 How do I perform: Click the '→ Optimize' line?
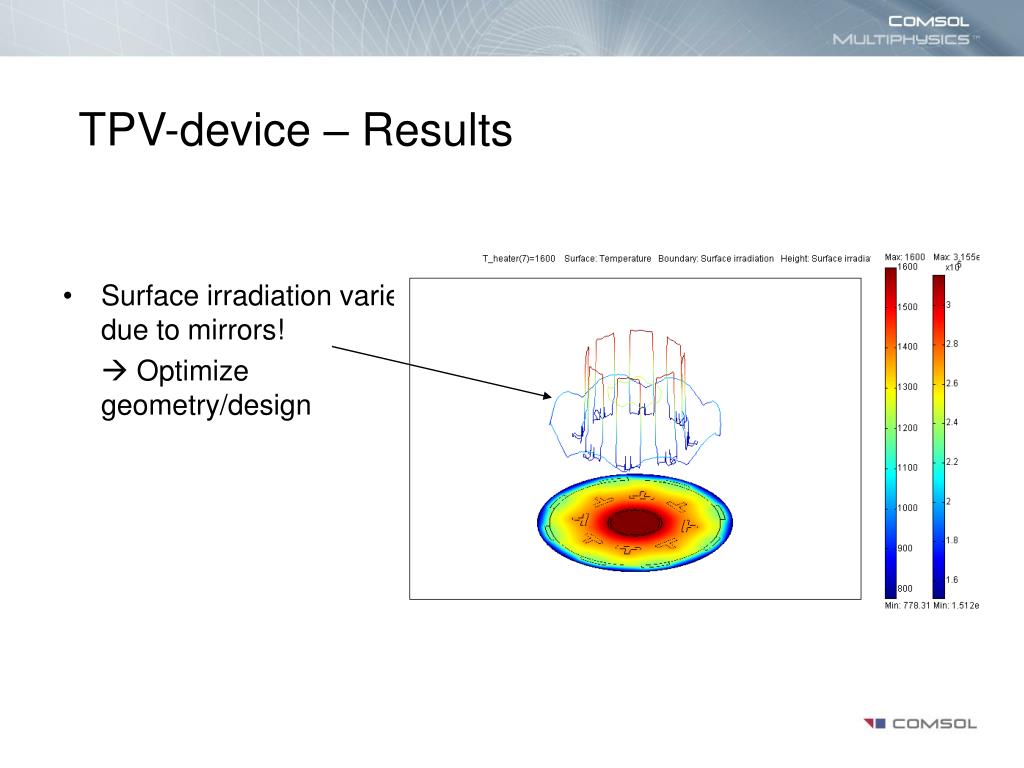pyautogui.click(x=175, y=371)
